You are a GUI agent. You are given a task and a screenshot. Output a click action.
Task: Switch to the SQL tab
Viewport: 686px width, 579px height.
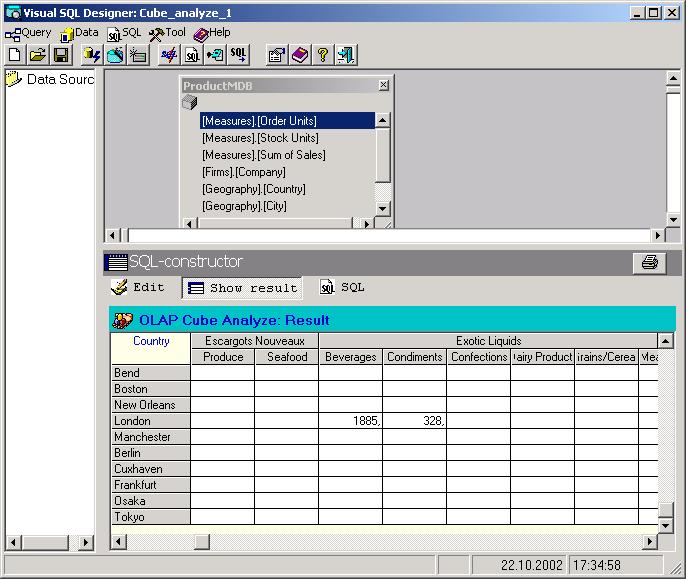coord(343,288)
